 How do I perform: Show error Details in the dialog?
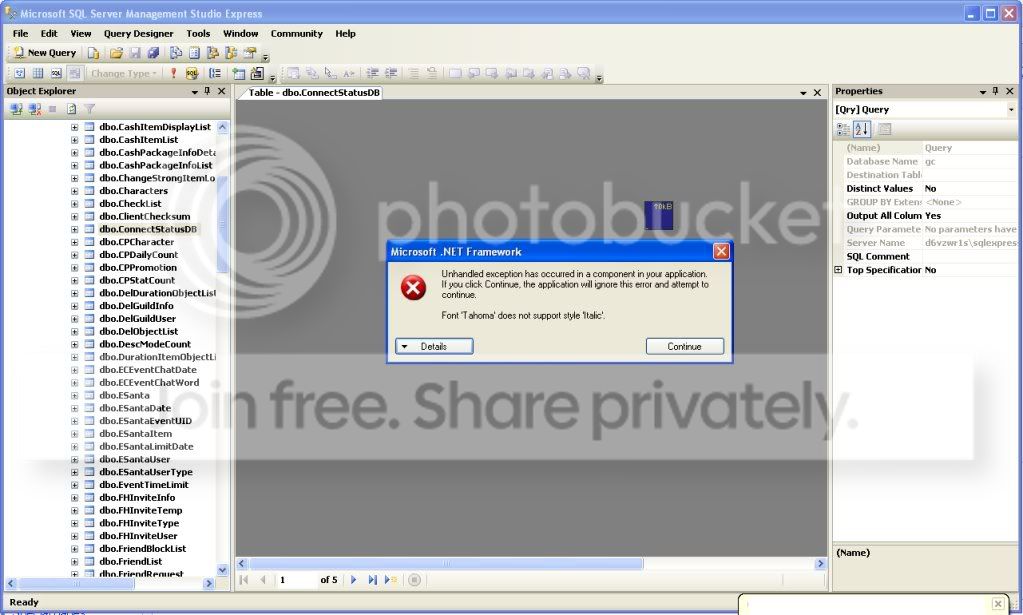pos(434,346)
